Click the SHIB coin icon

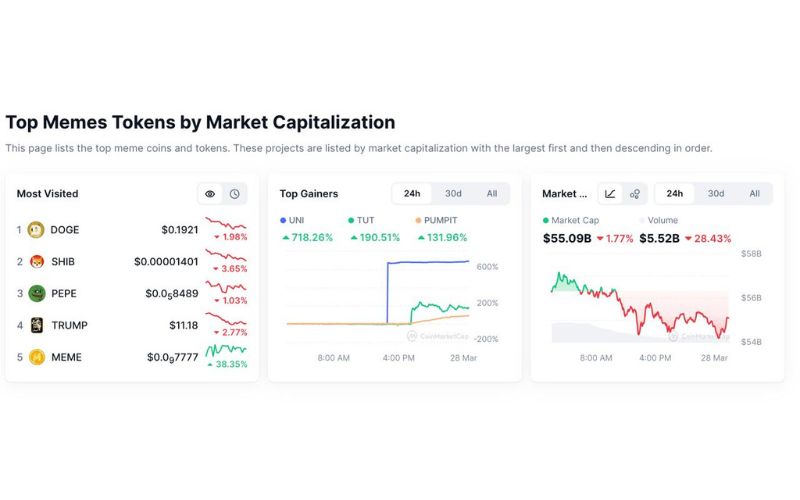36,261
